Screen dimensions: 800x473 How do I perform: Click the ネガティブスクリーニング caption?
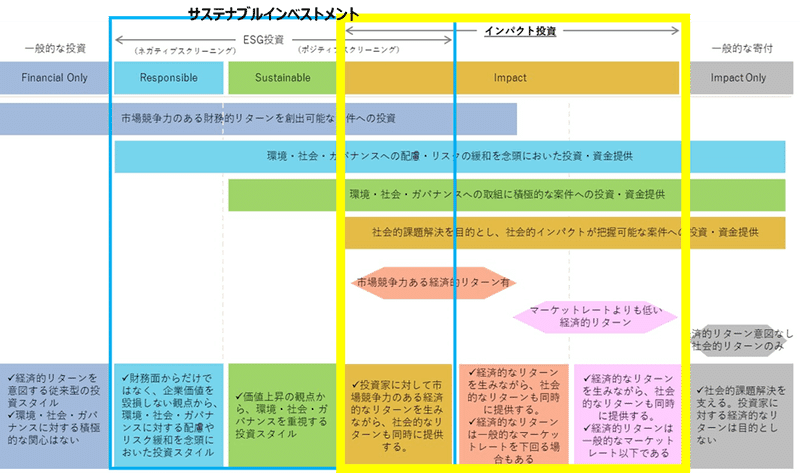coord(185,51)
